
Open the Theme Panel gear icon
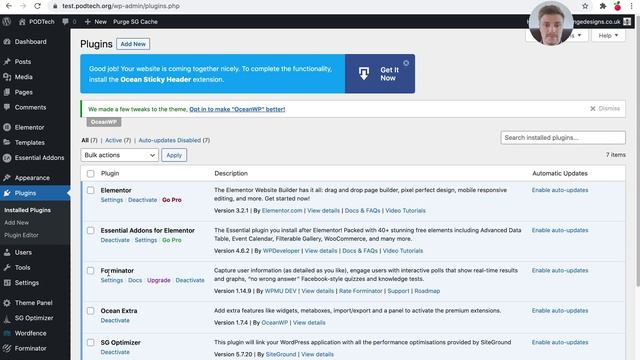[7, 303]
